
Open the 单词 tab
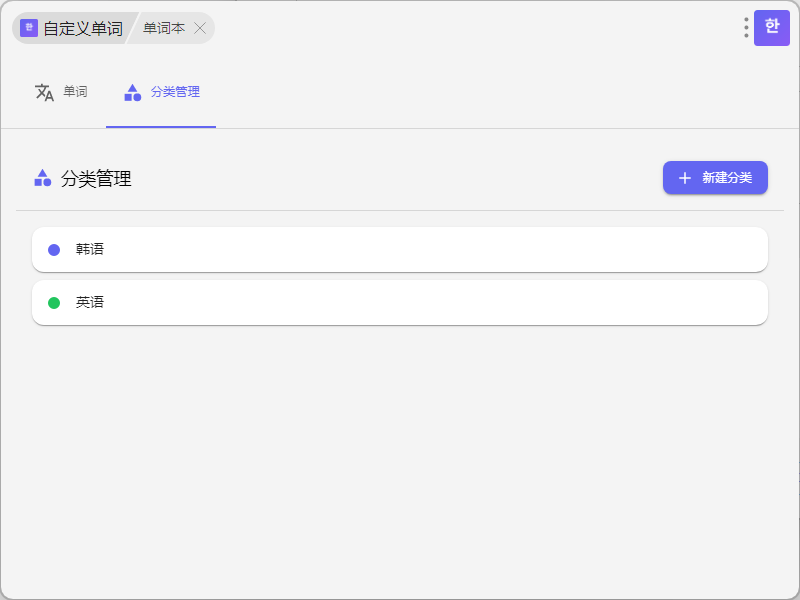coord(75,92)
